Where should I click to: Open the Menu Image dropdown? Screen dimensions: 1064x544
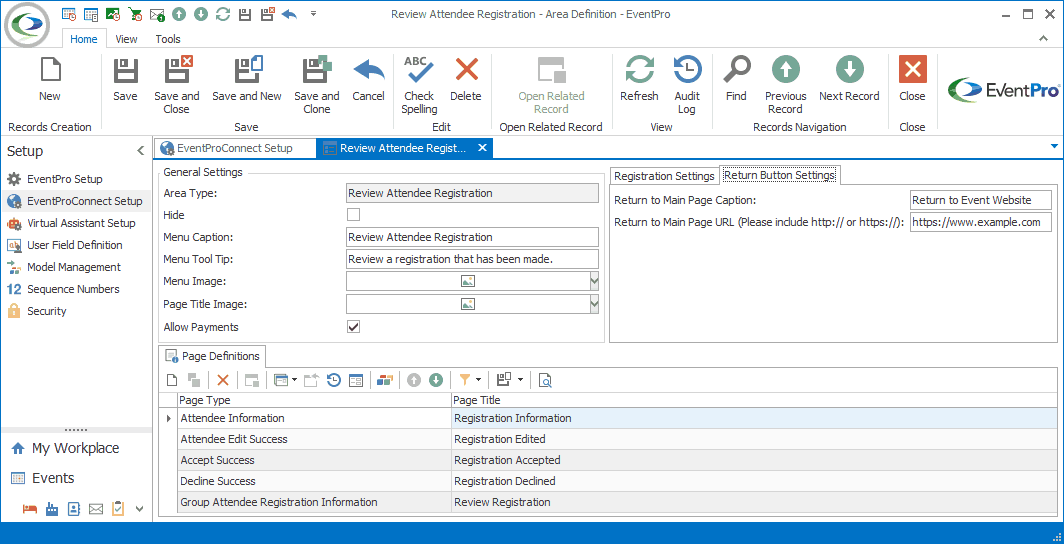[x=594, y=281]
